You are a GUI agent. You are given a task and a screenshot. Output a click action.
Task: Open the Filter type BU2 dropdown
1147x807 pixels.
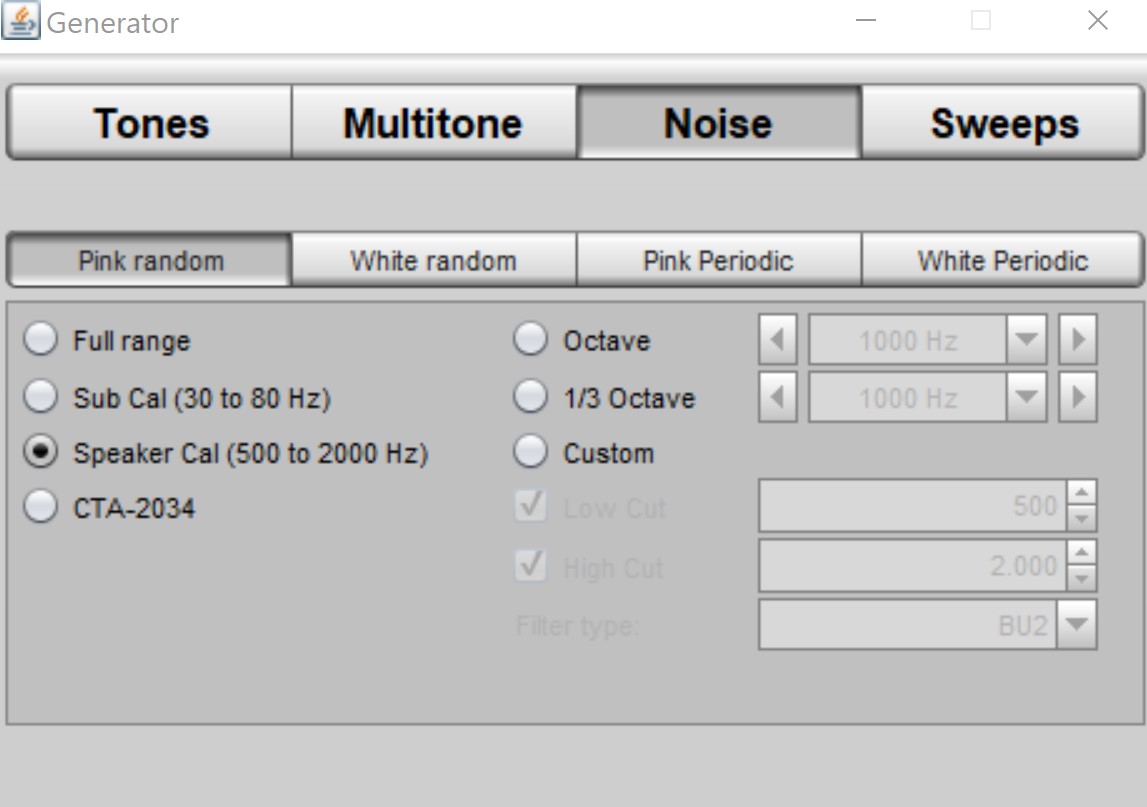pos(1076,625)
